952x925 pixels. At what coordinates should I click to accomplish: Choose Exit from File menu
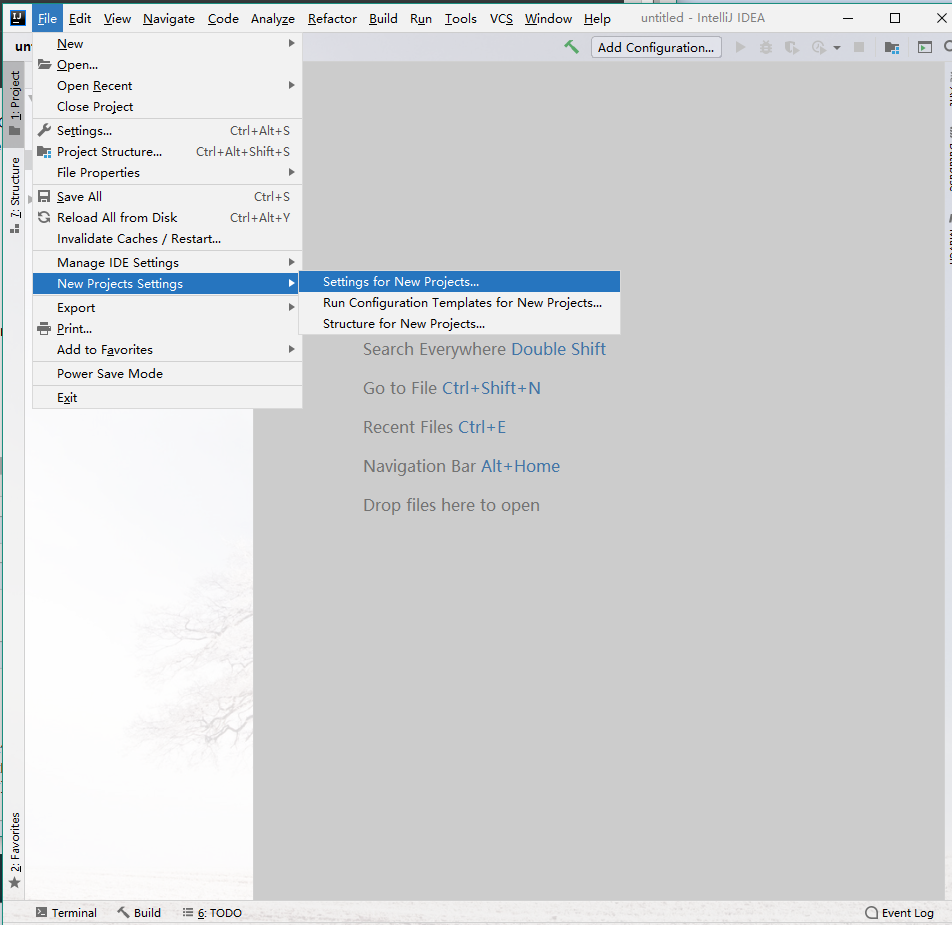[167, 398]
